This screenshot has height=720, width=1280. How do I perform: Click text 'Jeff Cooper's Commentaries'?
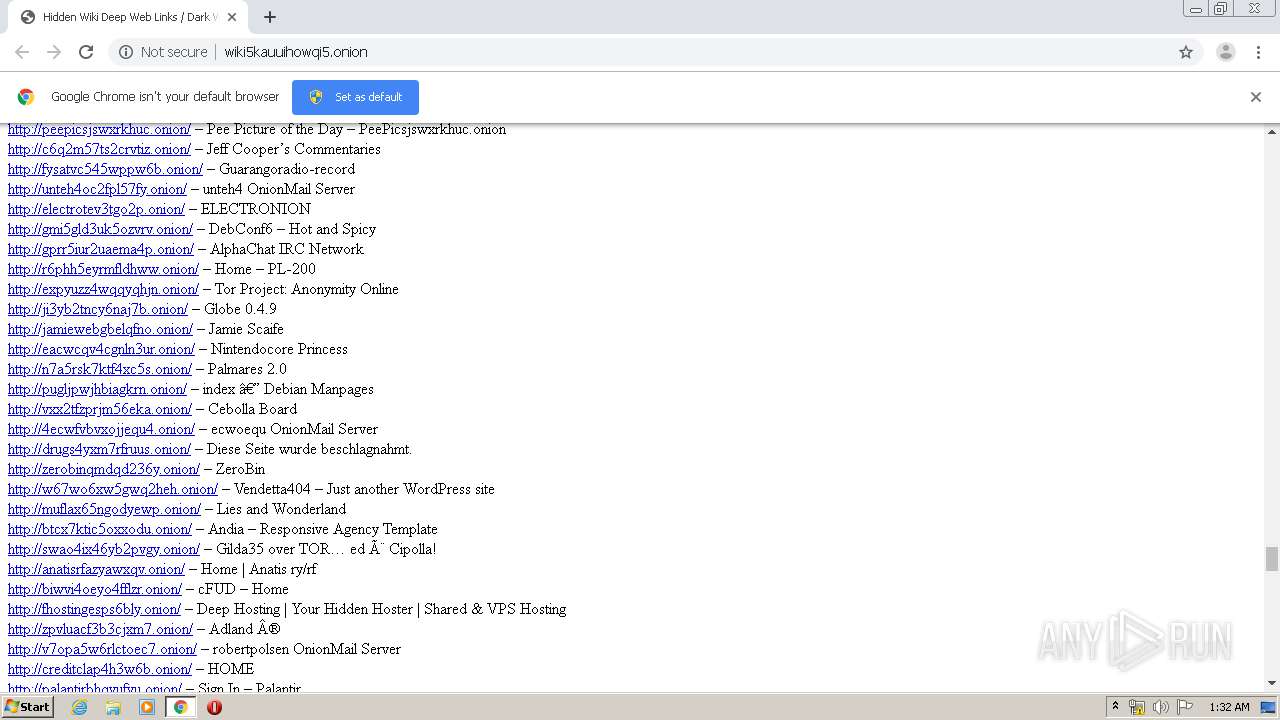coord(293,149)
